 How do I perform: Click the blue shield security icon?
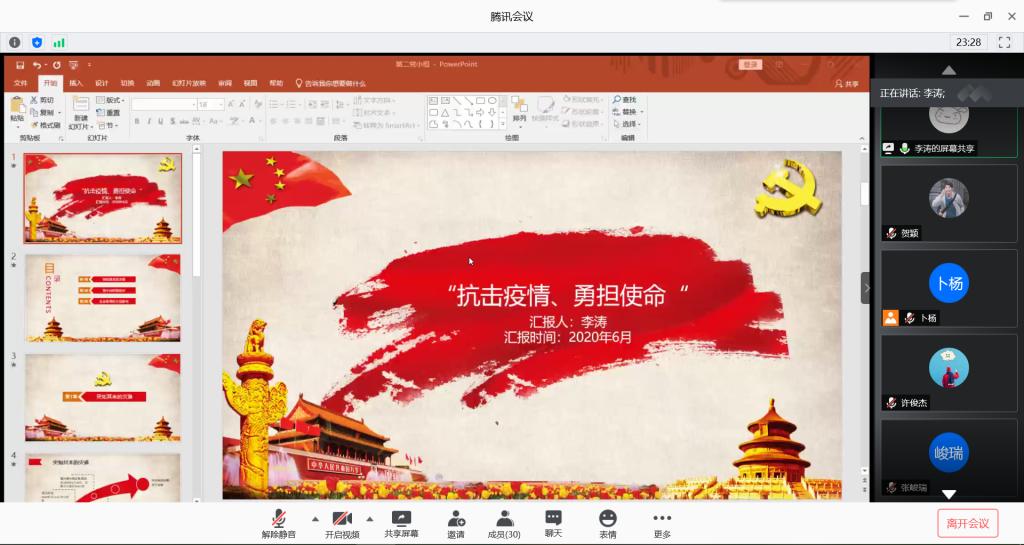tap(37, 42)
